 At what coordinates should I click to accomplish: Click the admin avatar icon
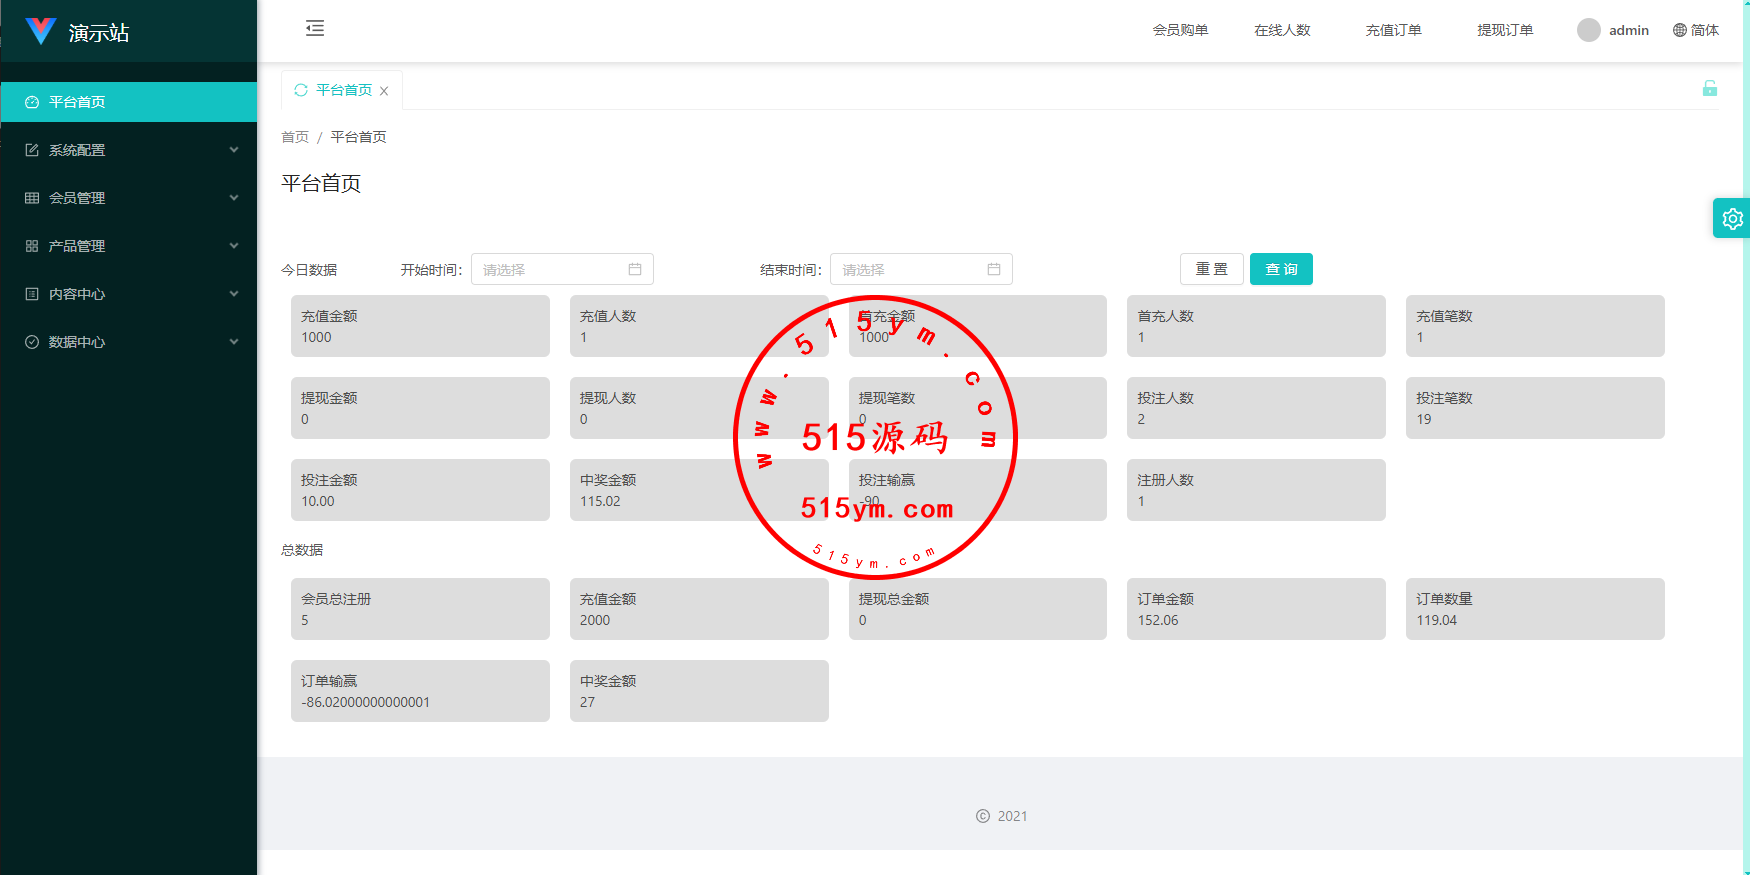[1588, 30]
